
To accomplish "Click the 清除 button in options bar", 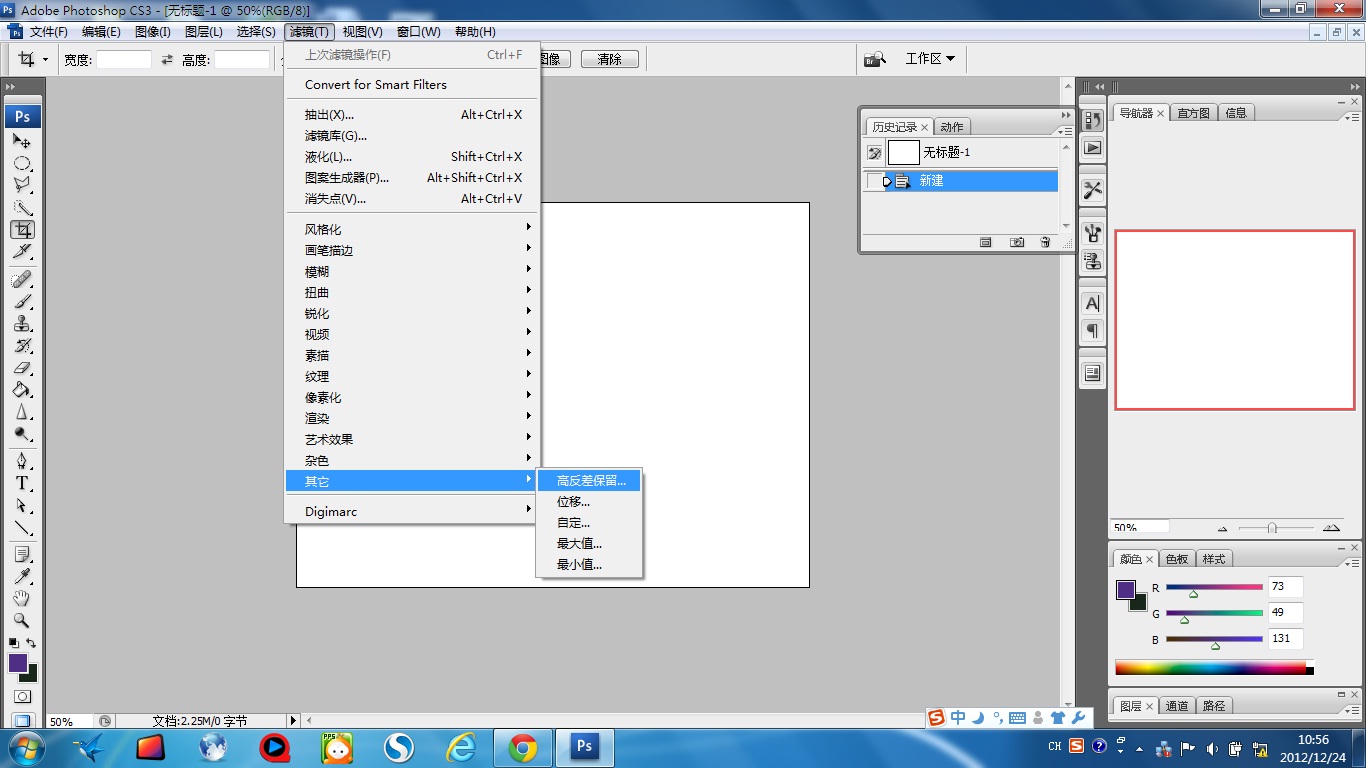I will [609, 59].
